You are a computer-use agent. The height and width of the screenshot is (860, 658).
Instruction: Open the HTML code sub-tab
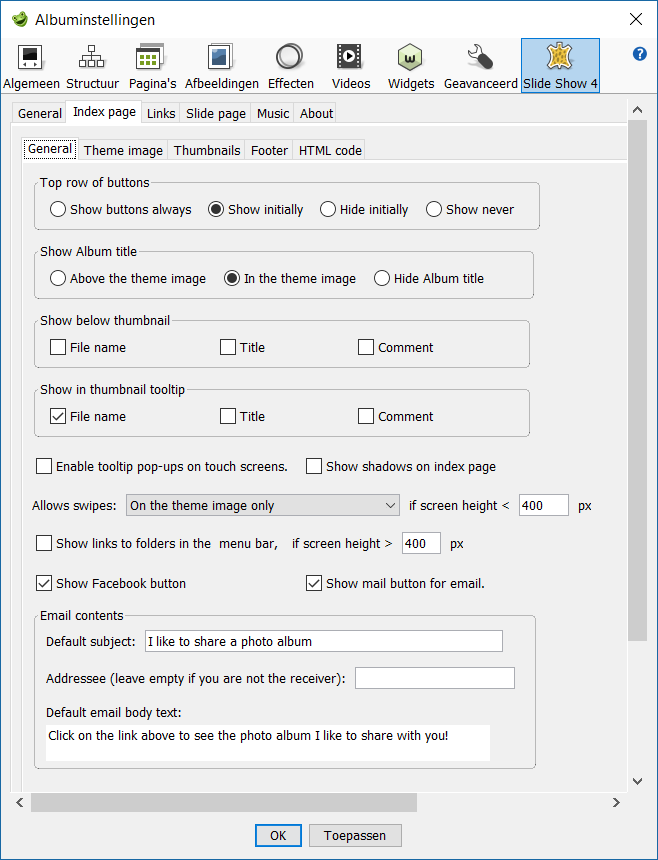(330, 150)
